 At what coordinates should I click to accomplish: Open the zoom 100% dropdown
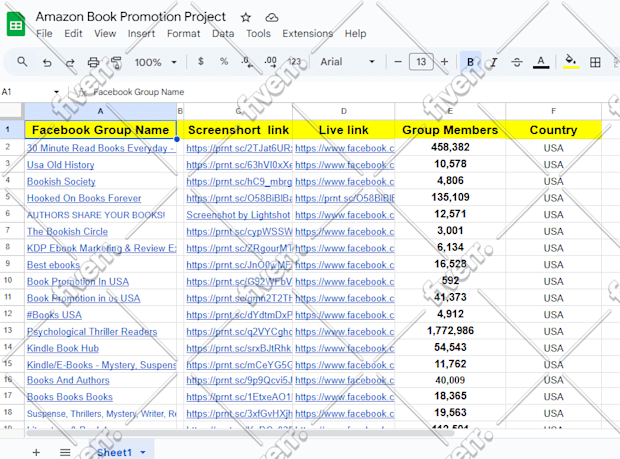tap(155, 62)
